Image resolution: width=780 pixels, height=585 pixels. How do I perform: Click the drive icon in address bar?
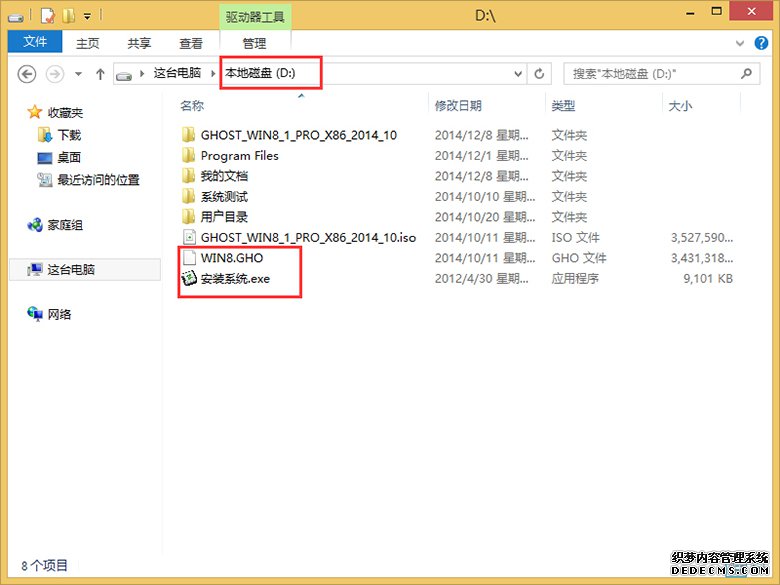(x=124, y=75)
